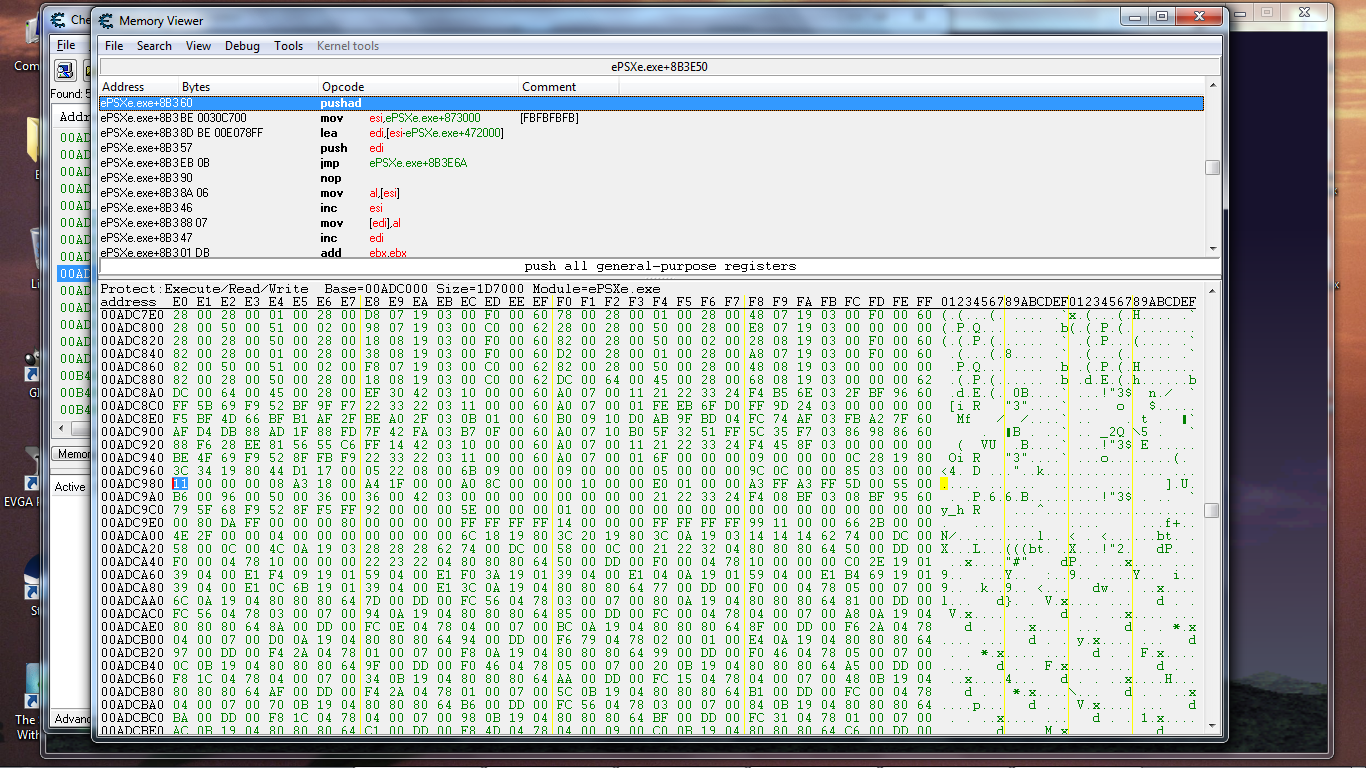This screenshot has width=1366, height=768.
Task: Open the File menu in Memory Viewer
Action: (114, 46)
